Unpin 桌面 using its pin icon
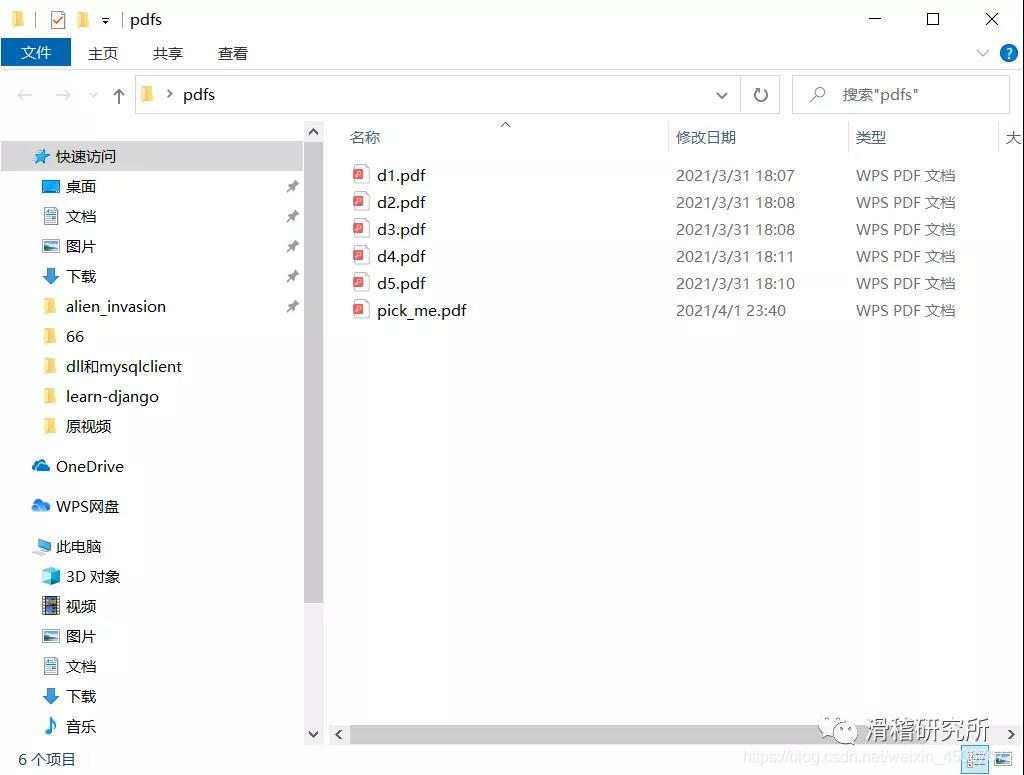The height and width of the screenshot is (775, 1024). tap(293, 187)
